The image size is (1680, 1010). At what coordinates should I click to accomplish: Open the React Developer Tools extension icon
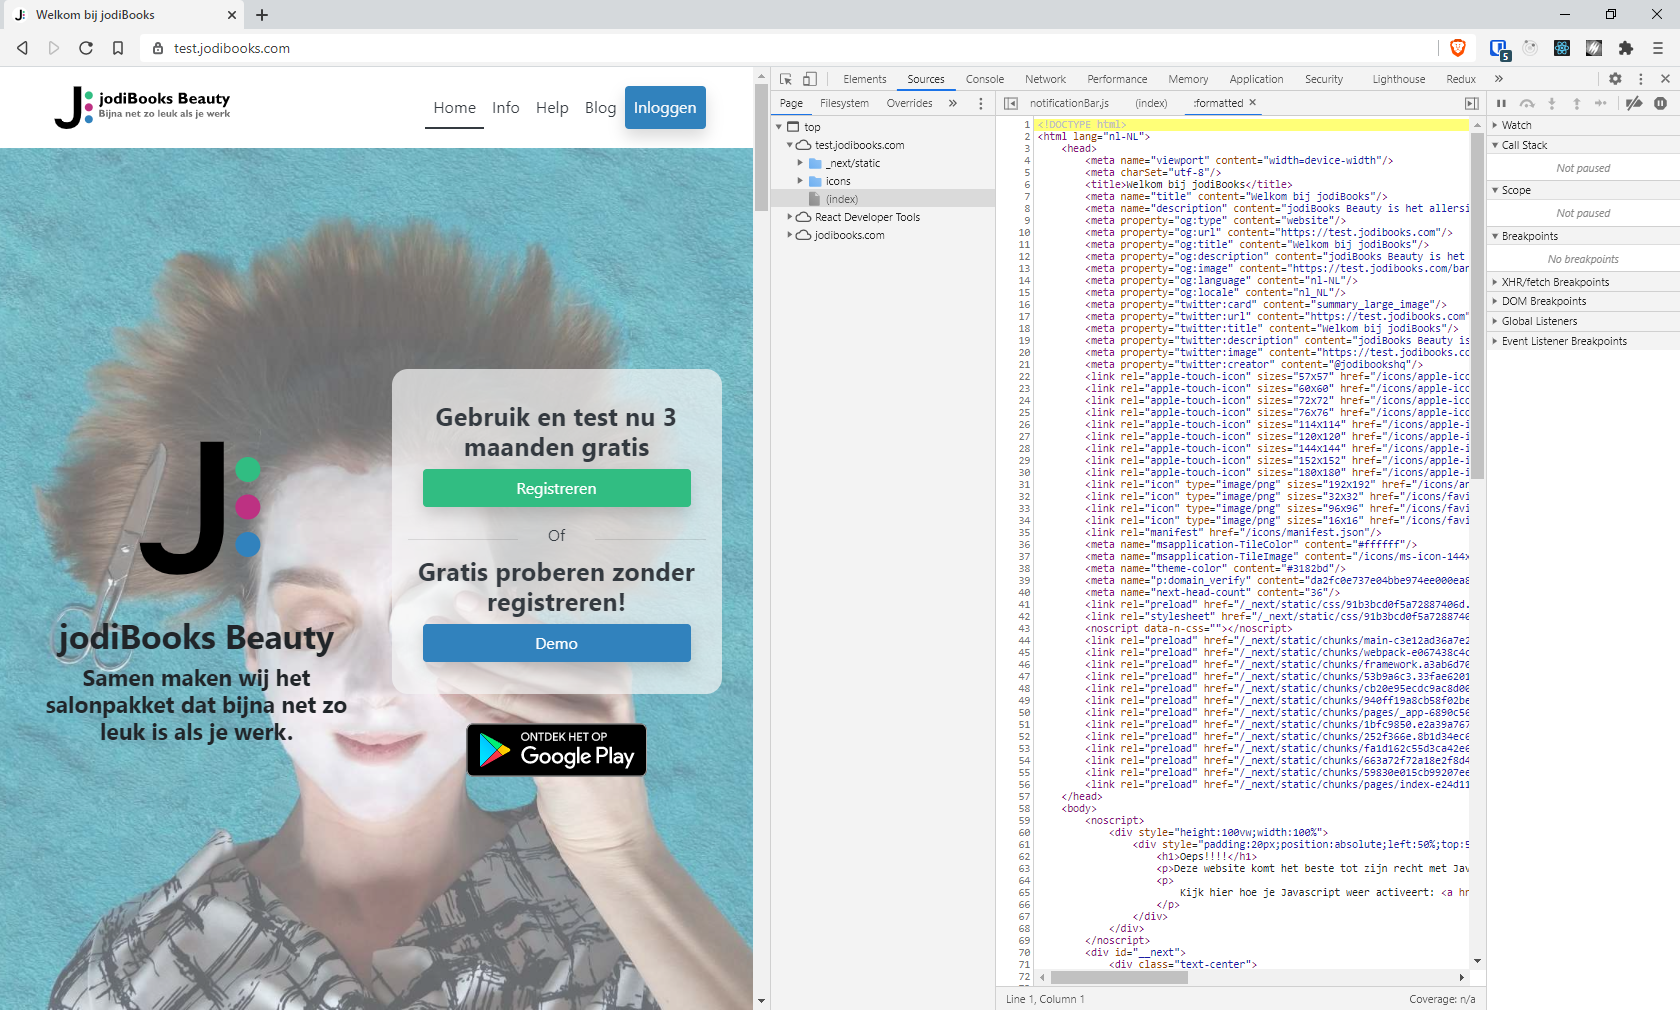click(1562, 48)
